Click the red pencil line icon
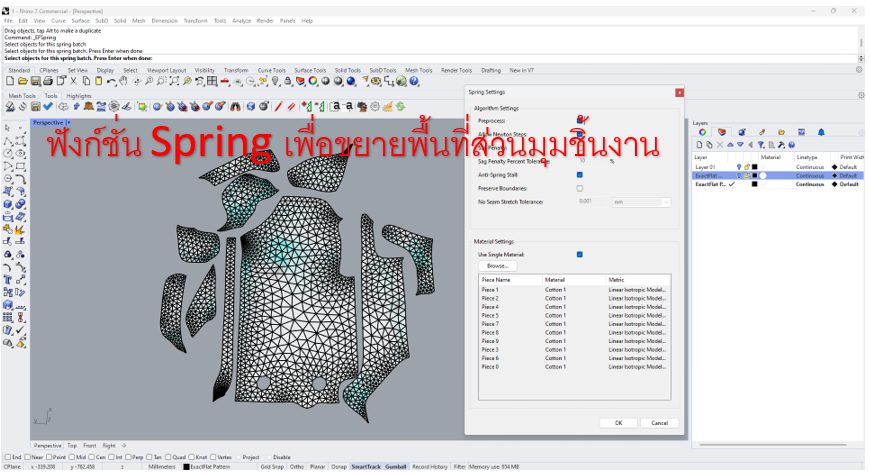The image size is (870, 475). [x=278, y=107]
